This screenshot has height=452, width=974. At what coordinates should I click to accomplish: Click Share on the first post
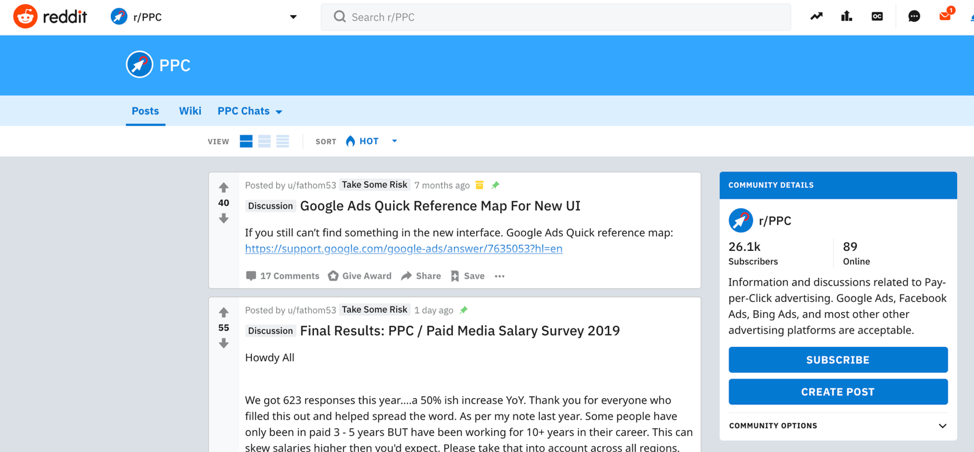421,276
